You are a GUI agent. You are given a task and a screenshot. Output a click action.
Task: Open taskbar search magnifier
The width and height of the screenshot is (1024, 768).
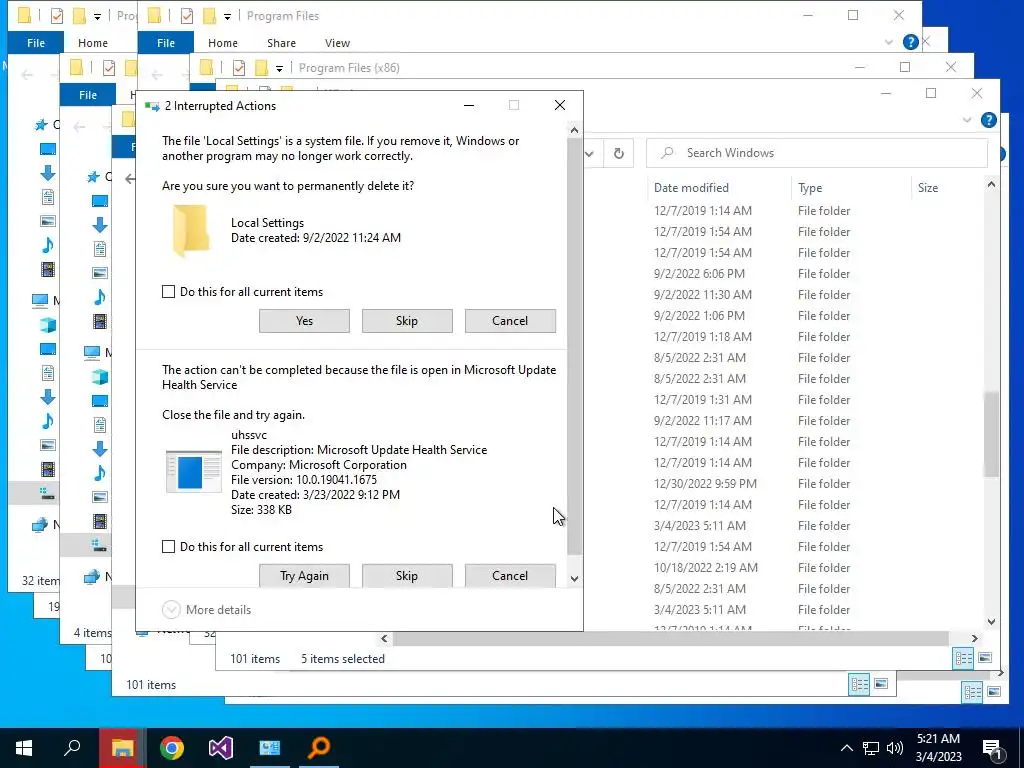72,747
